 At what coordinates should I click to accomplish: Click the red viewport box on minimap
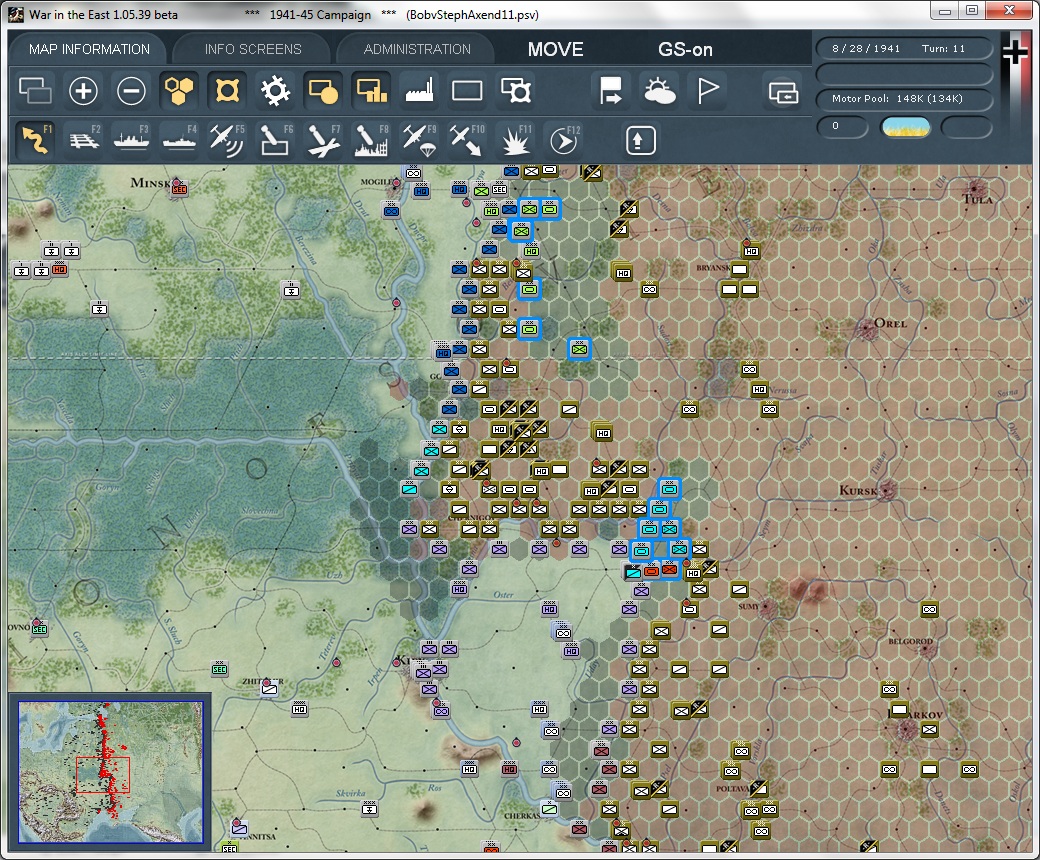103,774
